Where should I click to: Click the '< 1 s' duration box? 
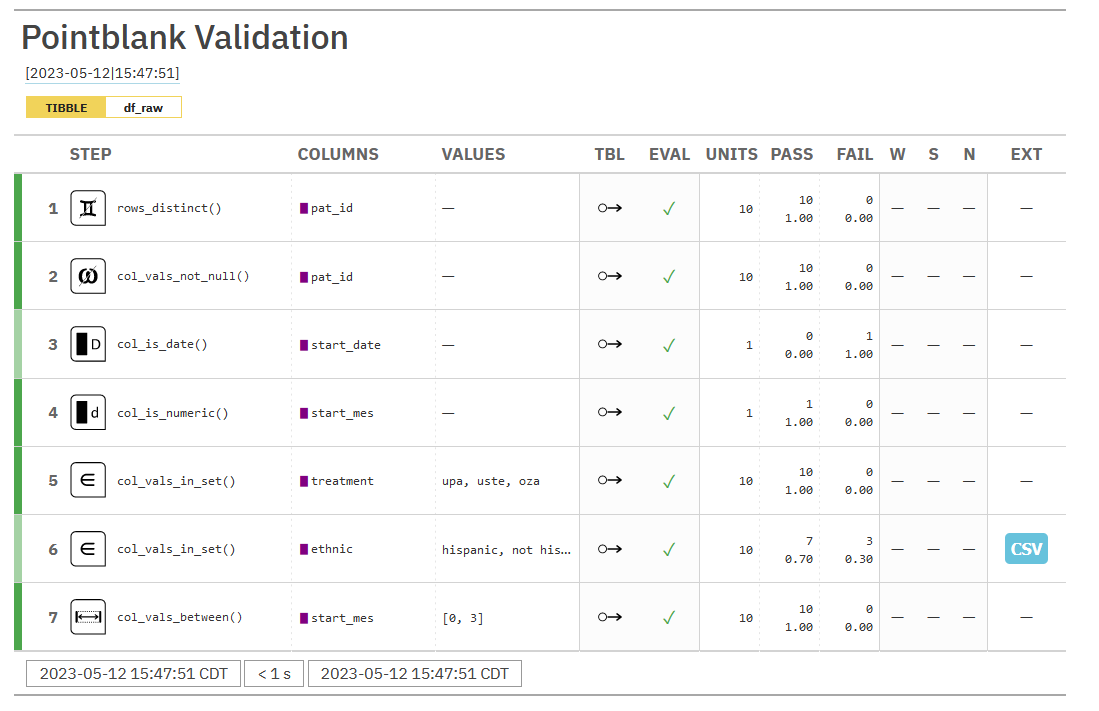coord(274,673)
